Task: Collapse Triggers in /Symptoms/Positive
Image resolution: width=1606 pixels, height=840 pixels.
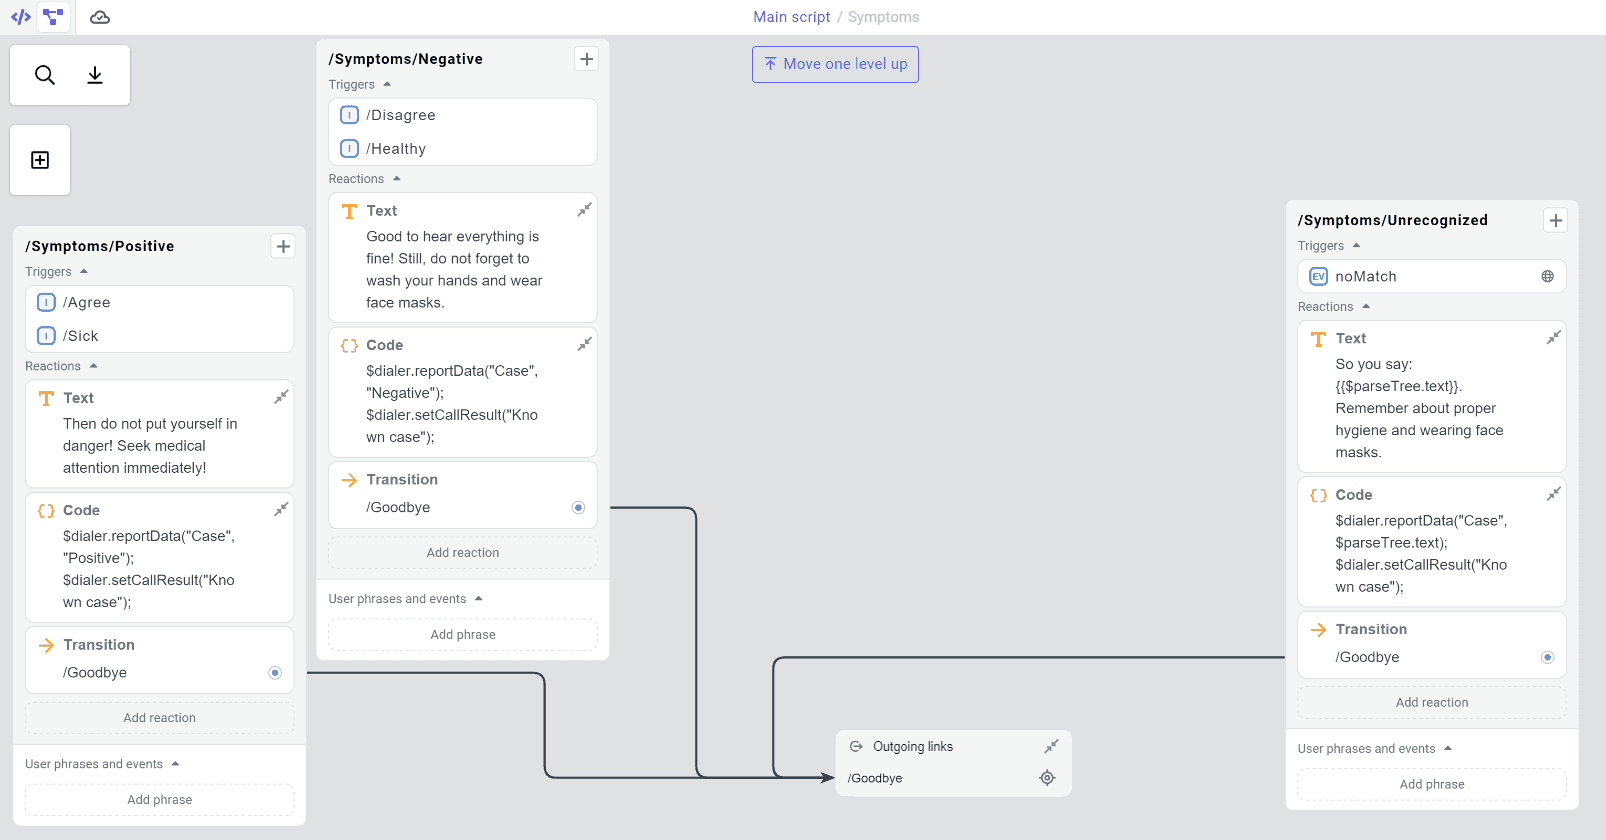Action: (84, 271)
